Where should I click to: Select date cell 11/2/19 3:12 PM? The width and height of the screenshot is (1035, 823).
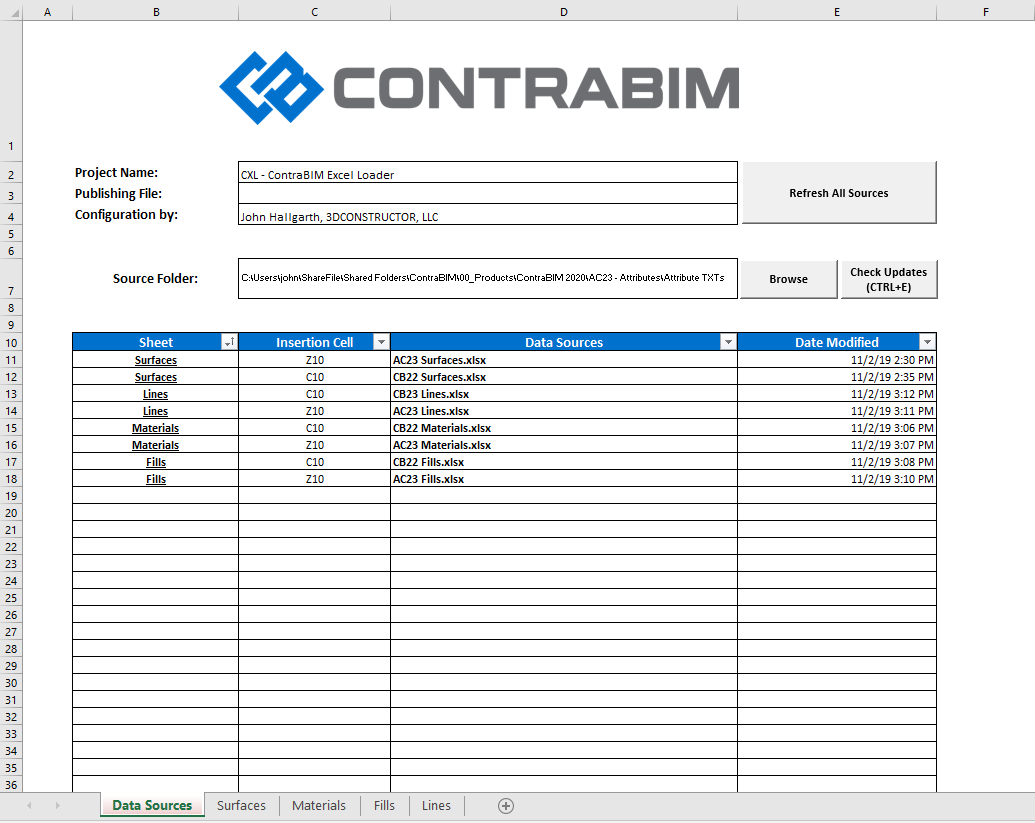tap(837, 394)
